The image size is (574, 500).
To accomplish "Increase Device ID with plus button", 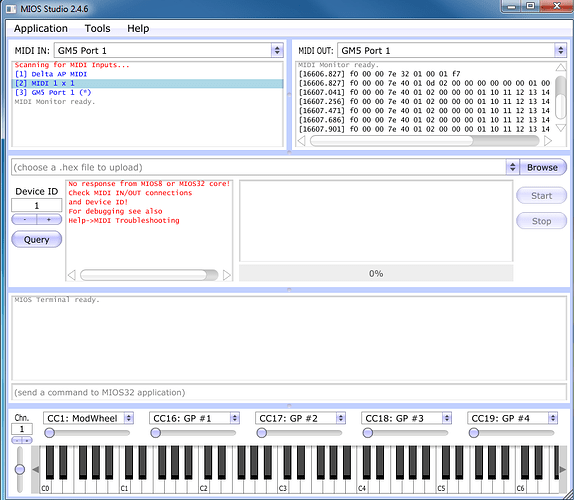I will coord(49,219).
